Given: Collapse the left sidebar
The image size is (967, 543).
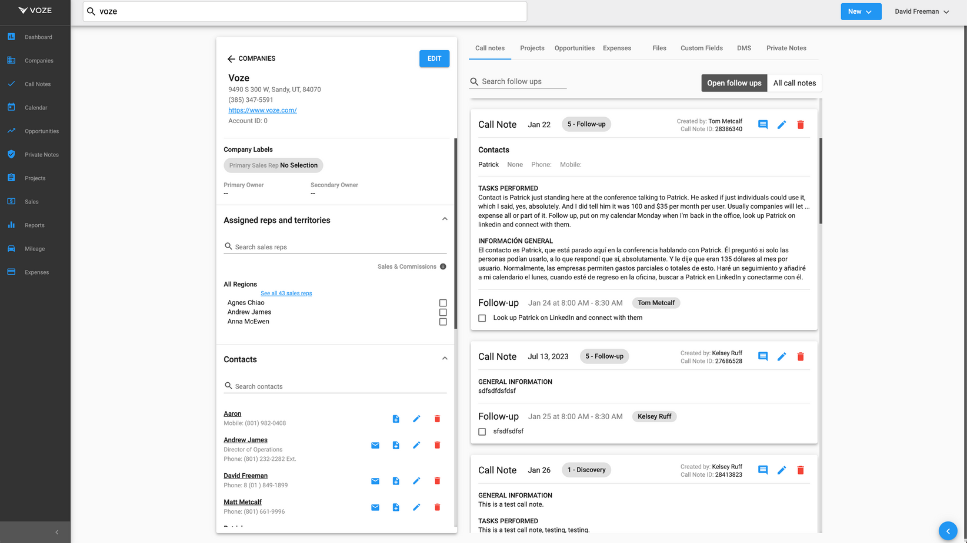Looking at the screenshot, I should coord(57,532).
